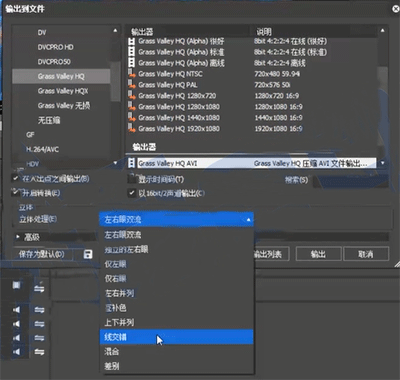Select DVCPRO50 in the category list
Viewport: 400px width, 380px height.
(54, 62)
